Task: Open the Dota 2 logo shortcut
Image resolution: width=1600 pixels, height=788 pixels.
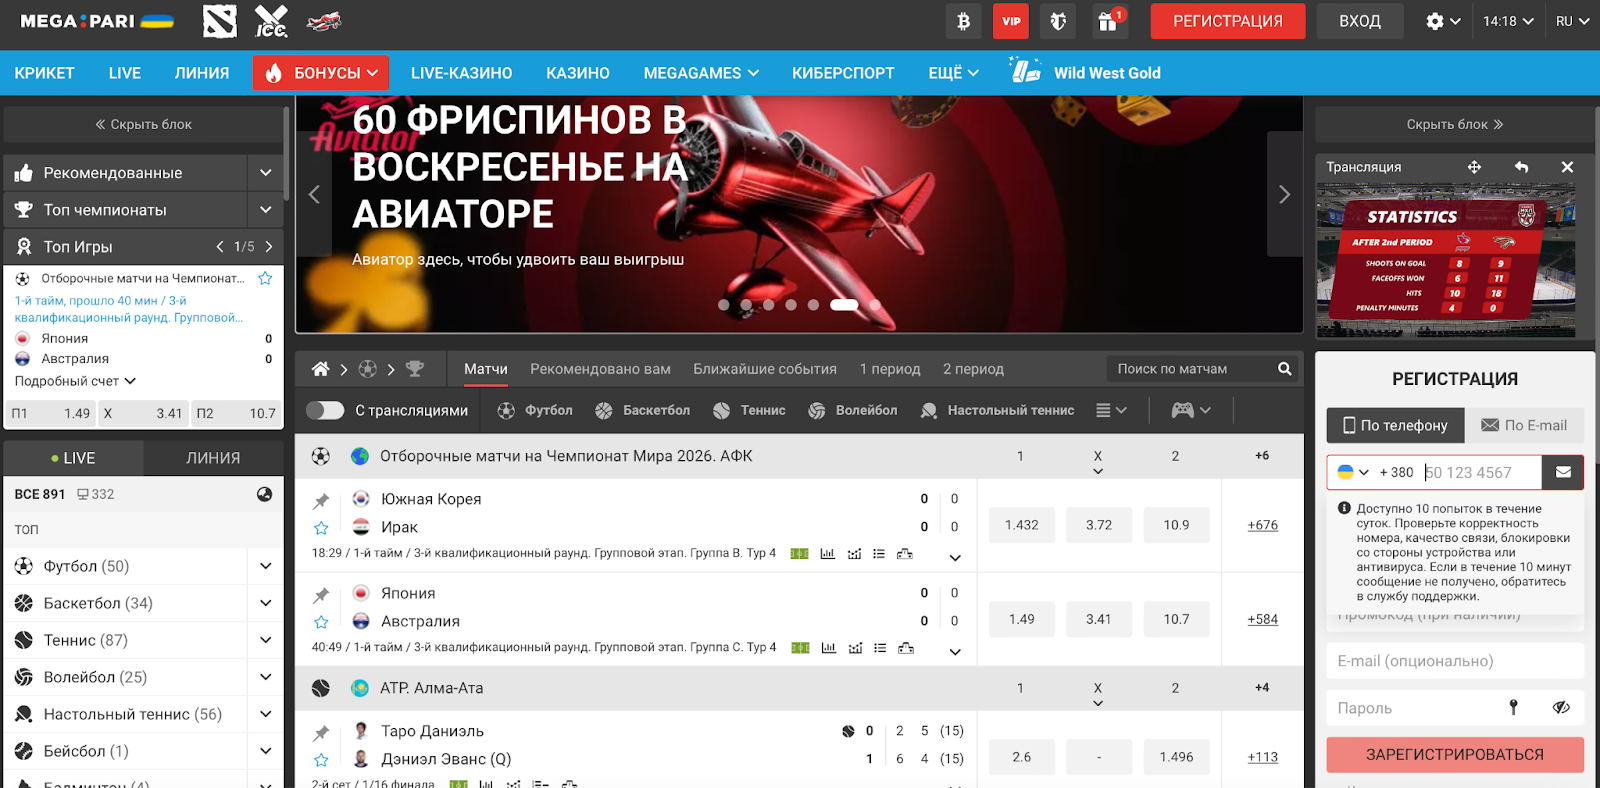Action: click(x=220, y=21)
